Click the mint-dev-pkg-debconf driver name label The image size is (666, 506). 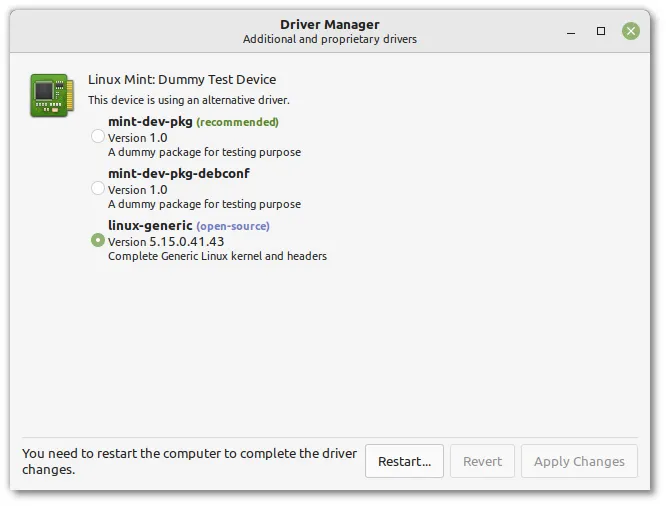(179, 173)
